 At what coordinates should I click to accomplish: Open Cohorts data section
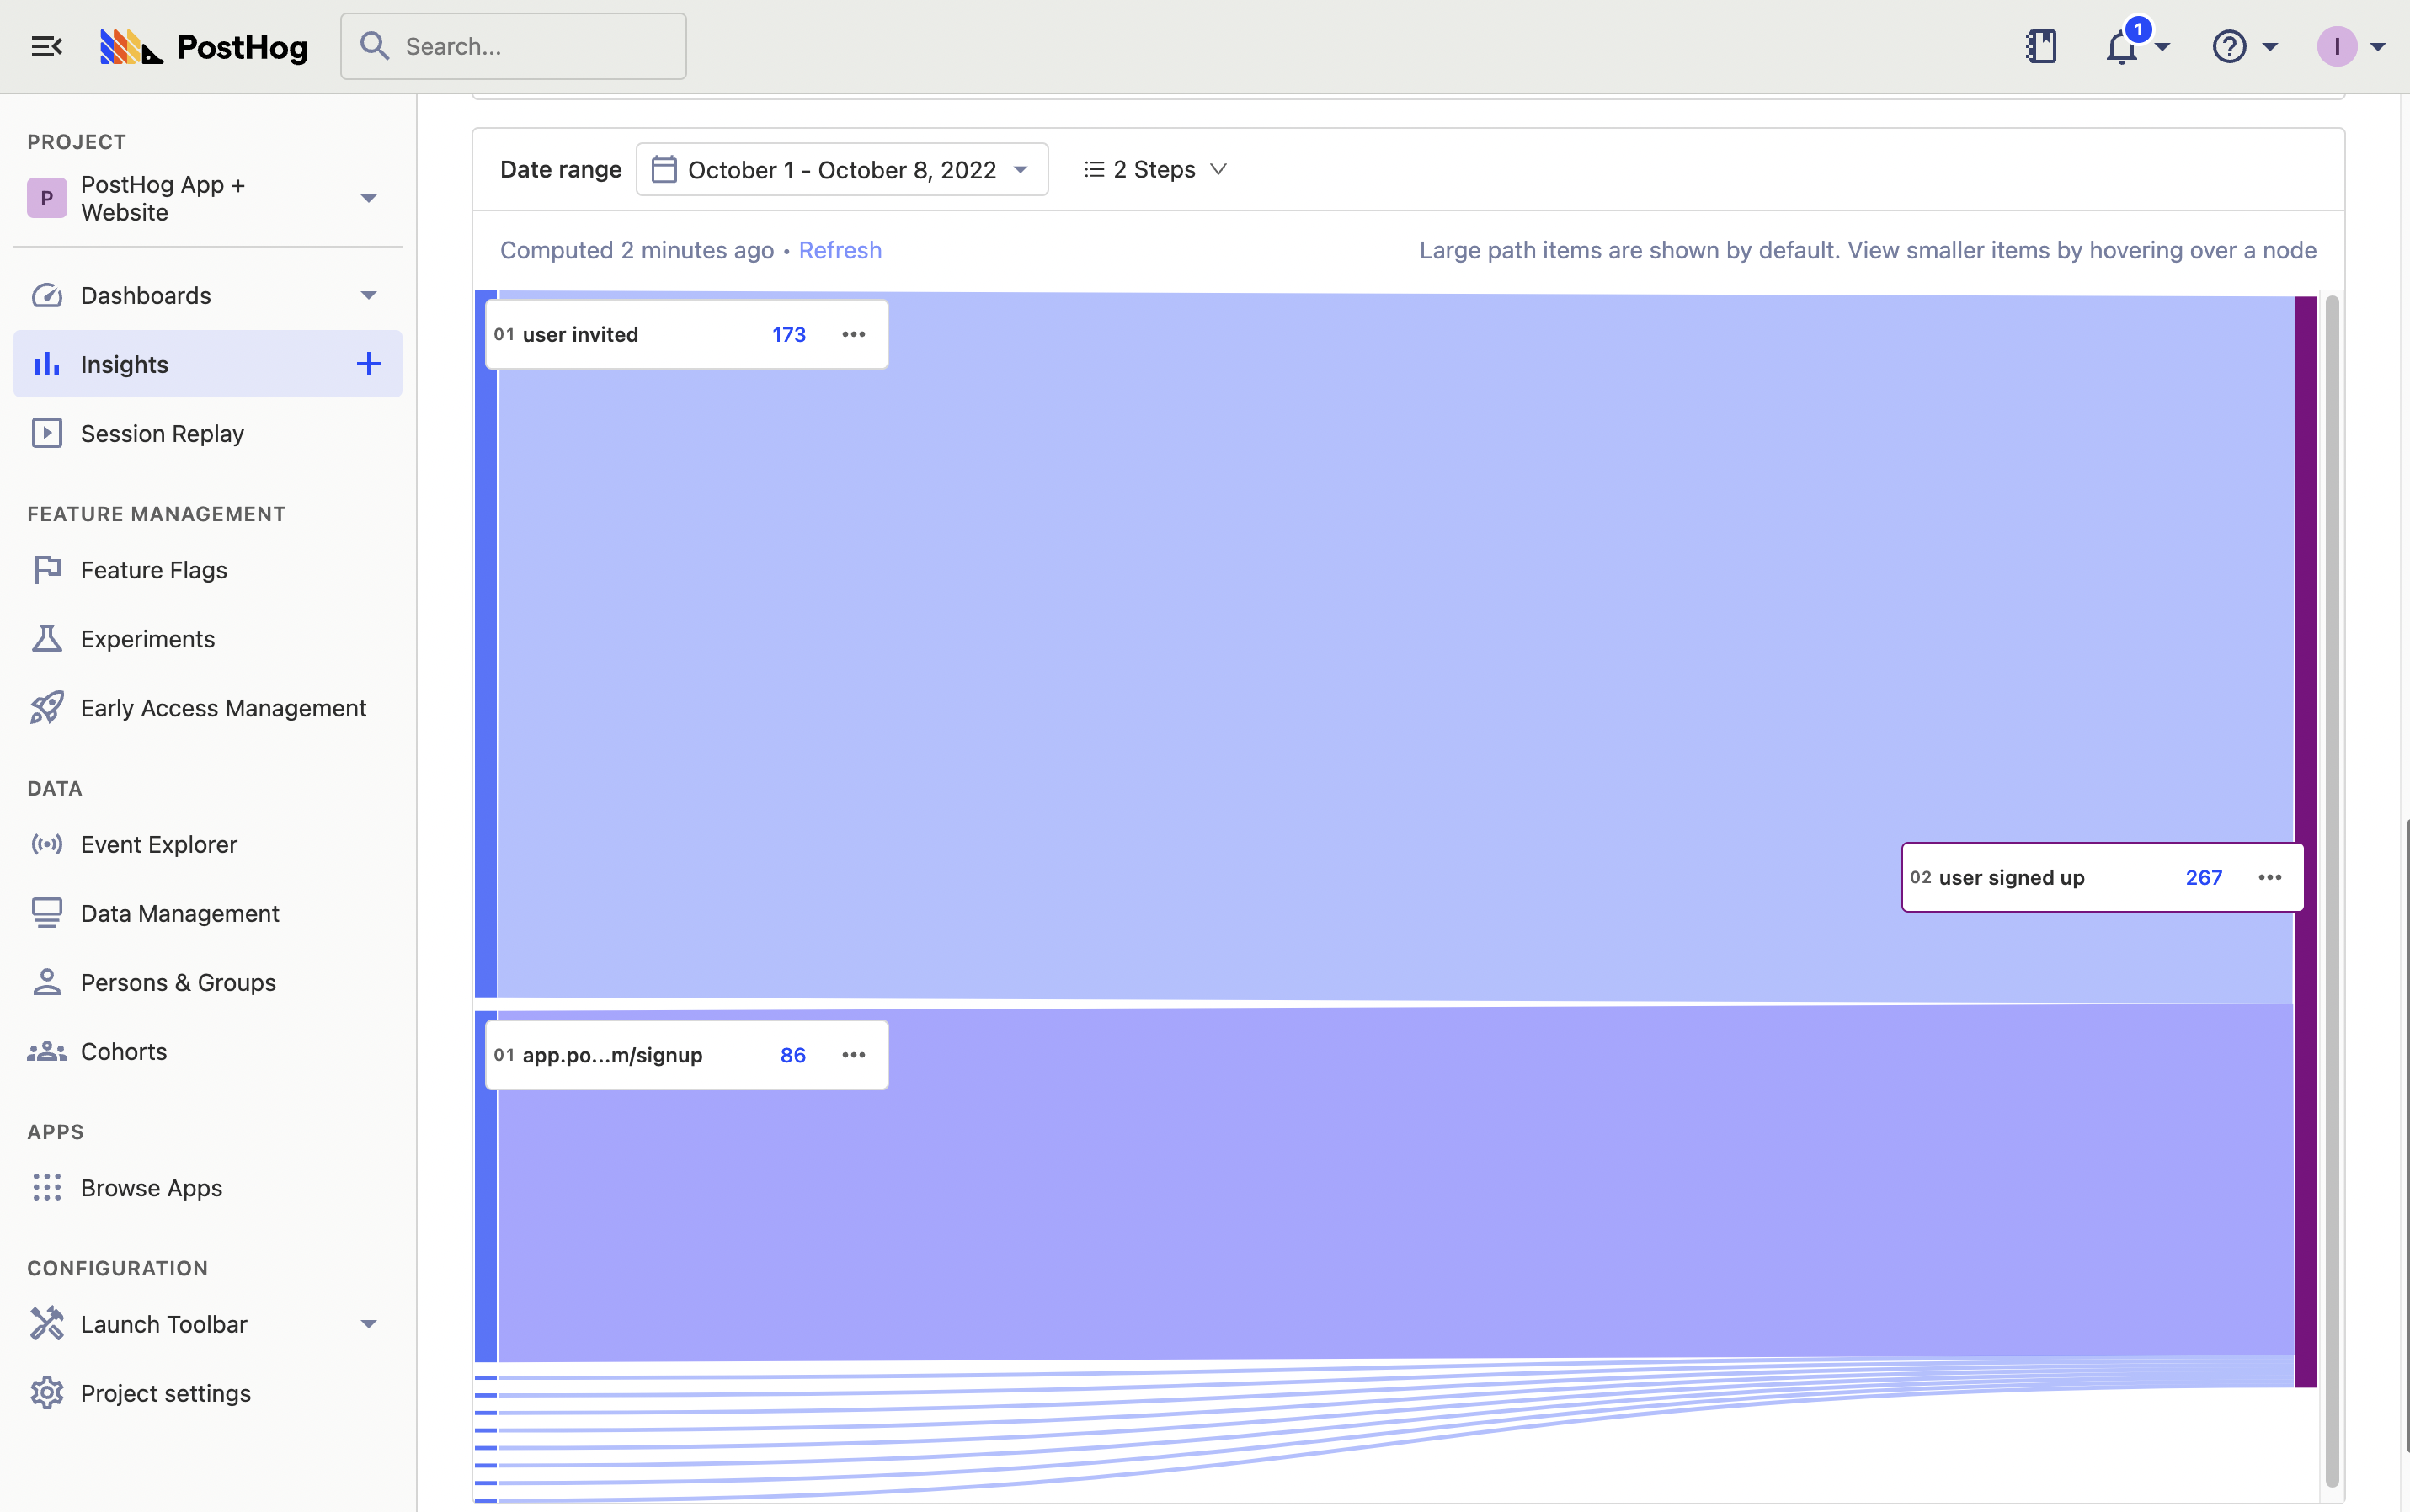point(122,1051)
